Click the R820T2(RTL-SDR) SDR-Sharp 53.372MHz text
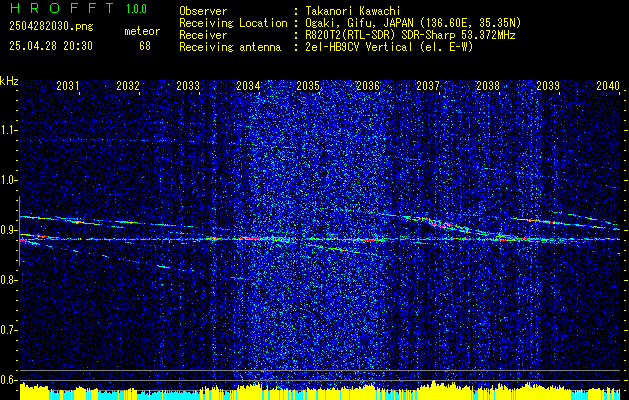The width and height of the screenshot is (629, 400). [x=410, y=35]
